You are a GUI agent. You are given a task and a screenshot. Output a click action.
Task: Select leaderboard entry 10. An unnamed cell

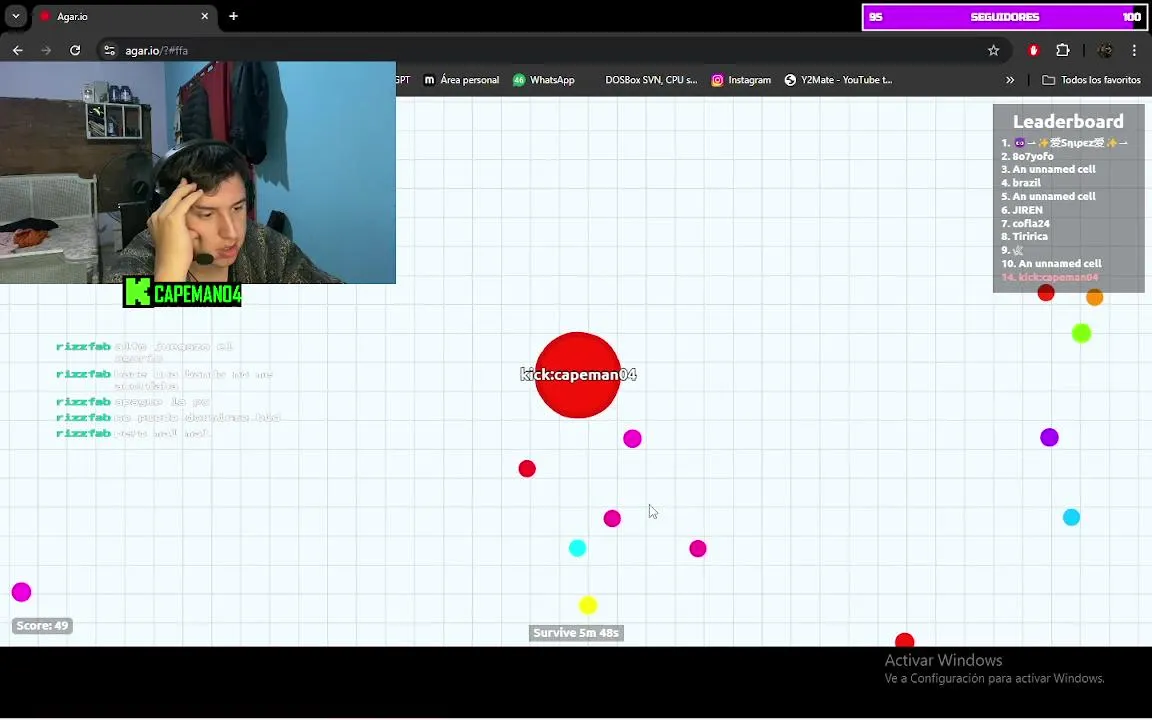[1051, 264]
